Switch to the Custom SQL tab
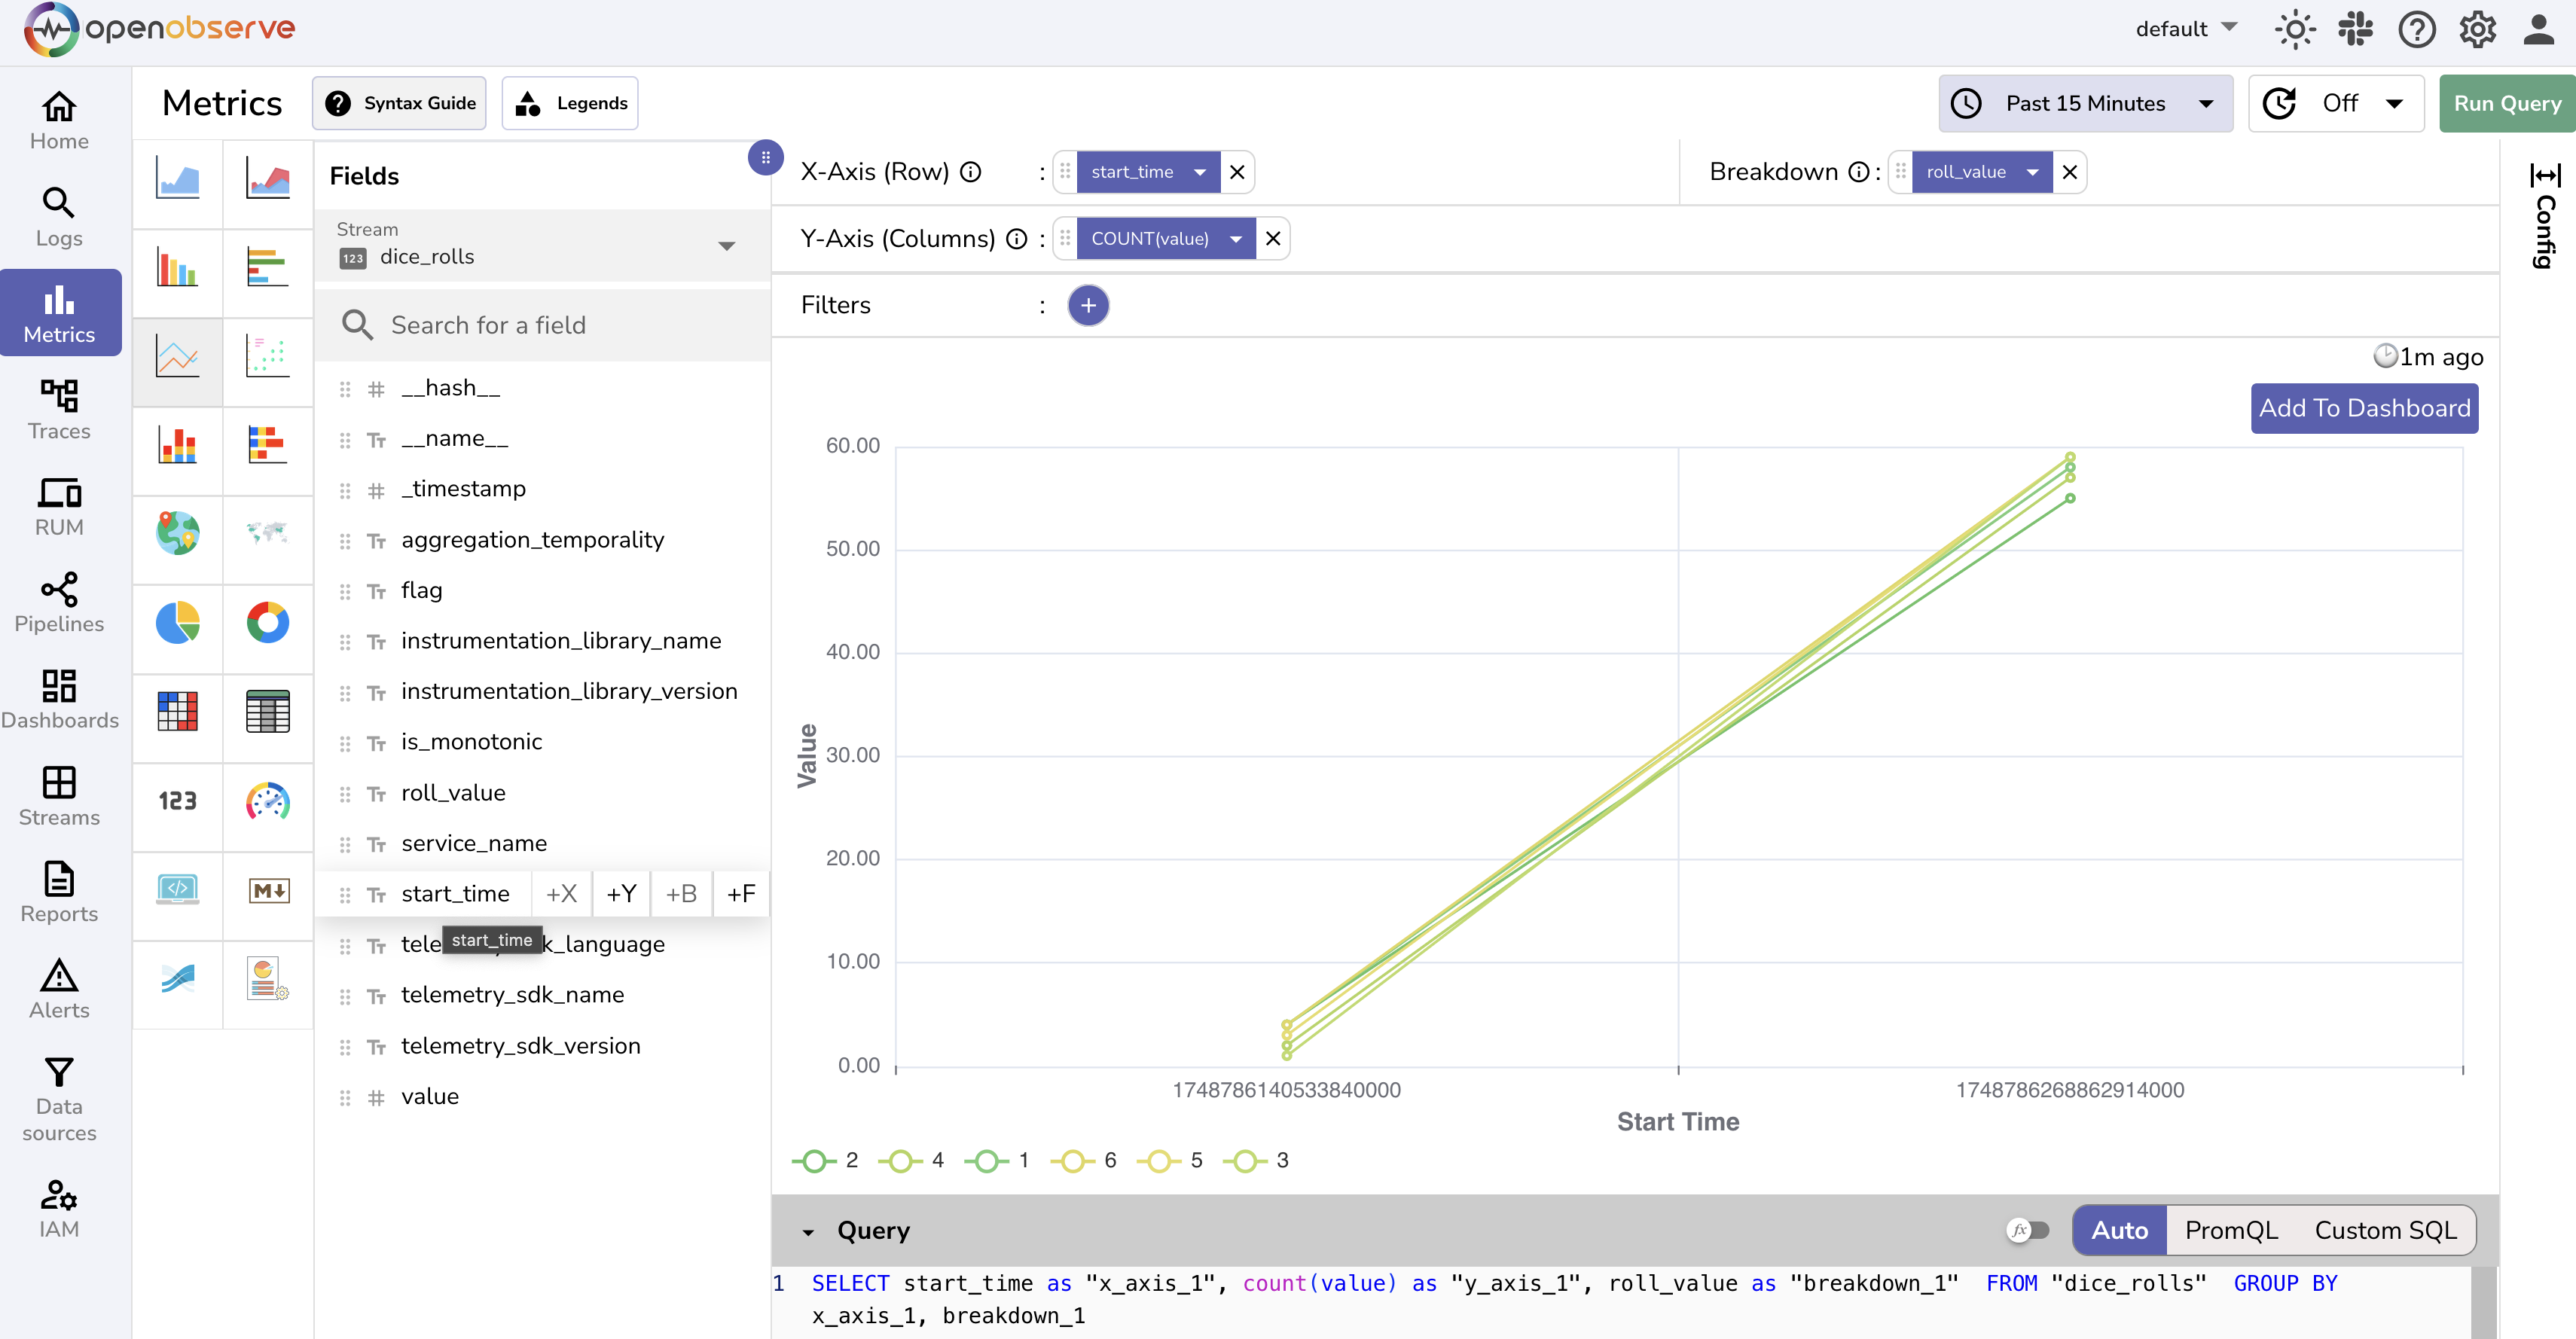 (x=2385, y=1230)
